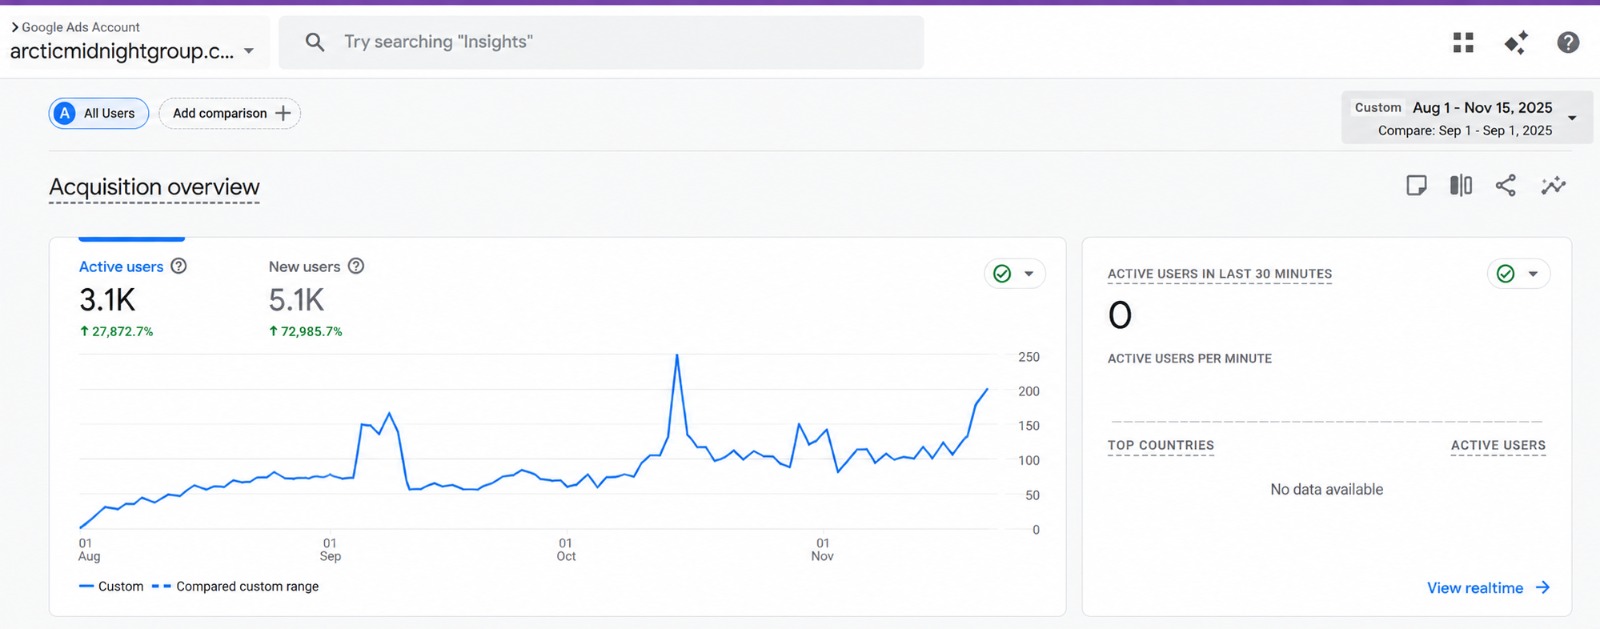Viewport: 1600px width, 629px height.
Task: Open the Insights trend line icon
Action: point(1553,185)
